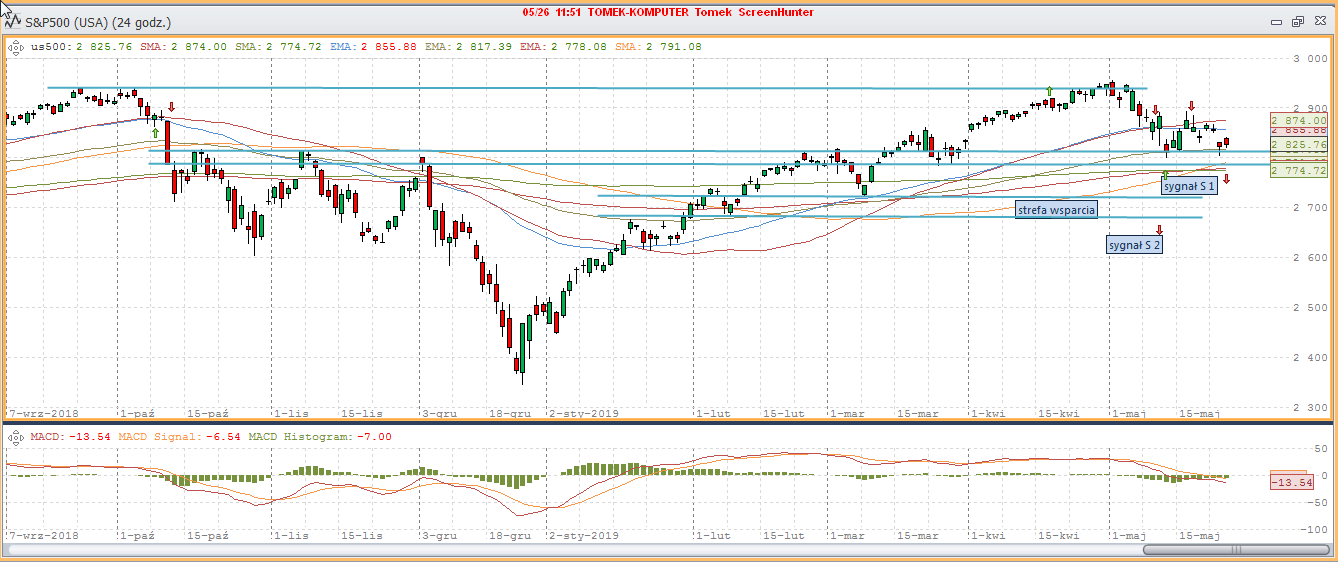Click the chart icon beside S&P500 title
The width and height of the screenshot is (1338, 562).
[15, 20]
